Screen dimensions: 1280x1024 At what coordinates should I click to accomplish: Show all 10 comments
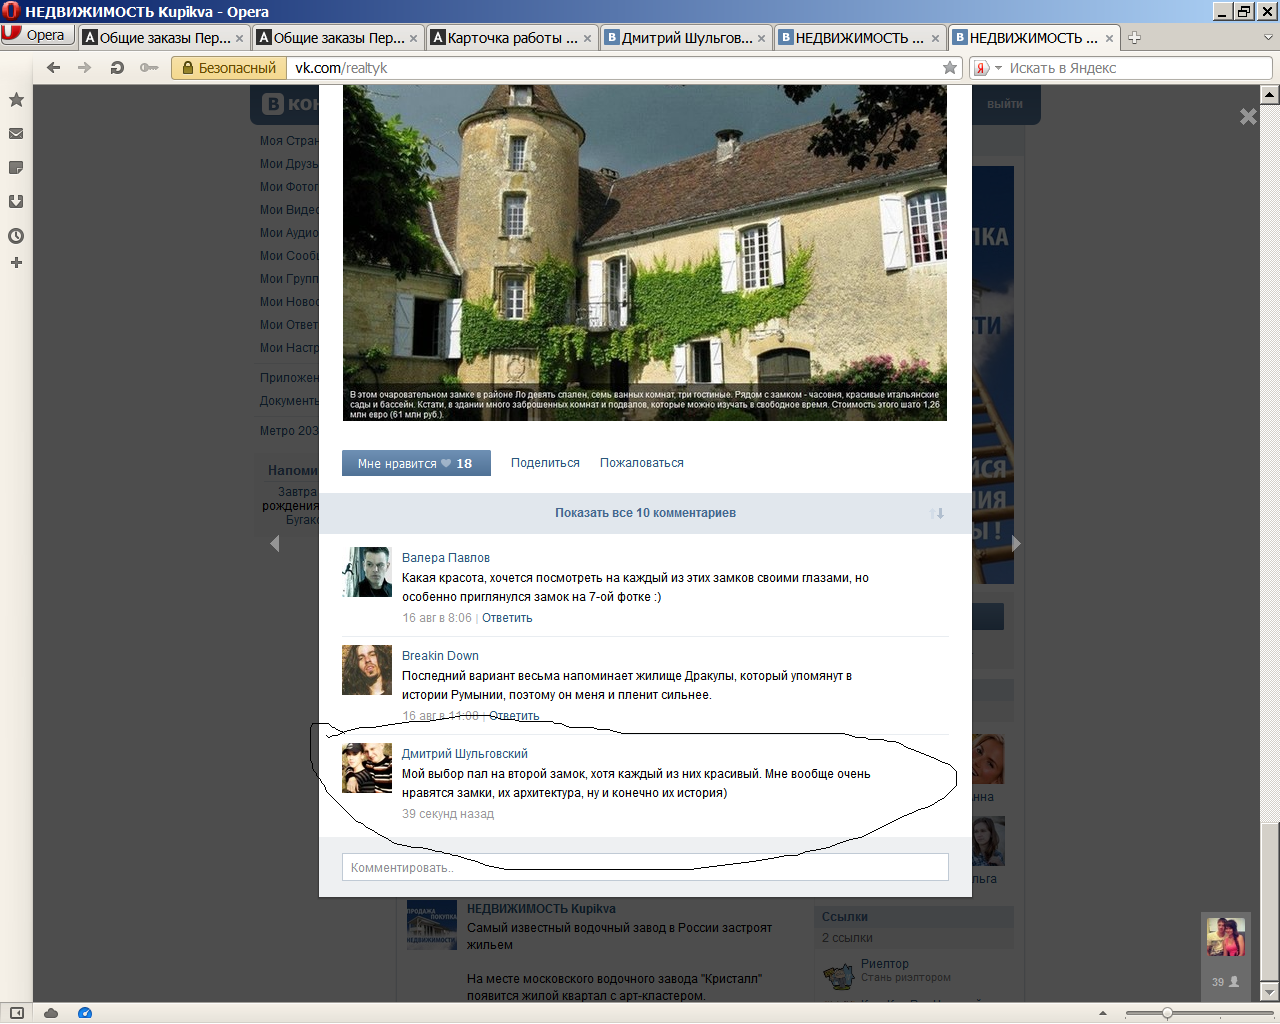click(645, 513)
